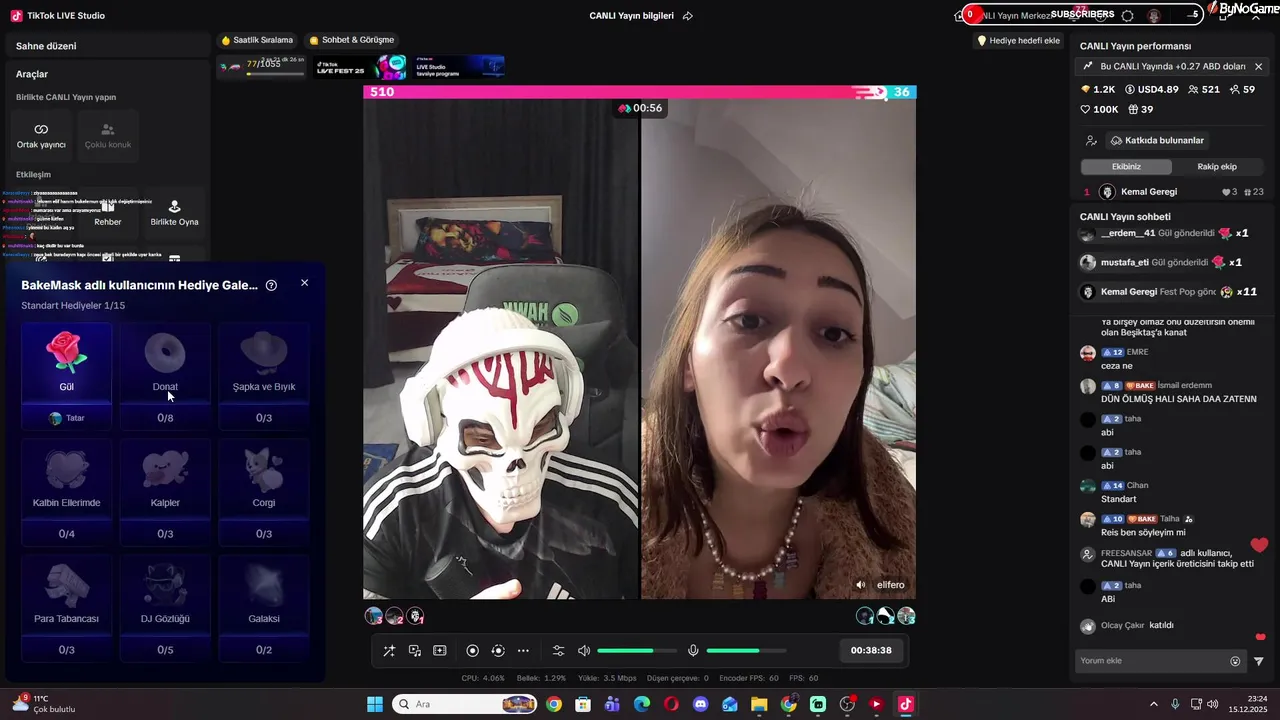1280x720 pixels.
Task: Select the Gül rose gift
Action: (67, 362)
